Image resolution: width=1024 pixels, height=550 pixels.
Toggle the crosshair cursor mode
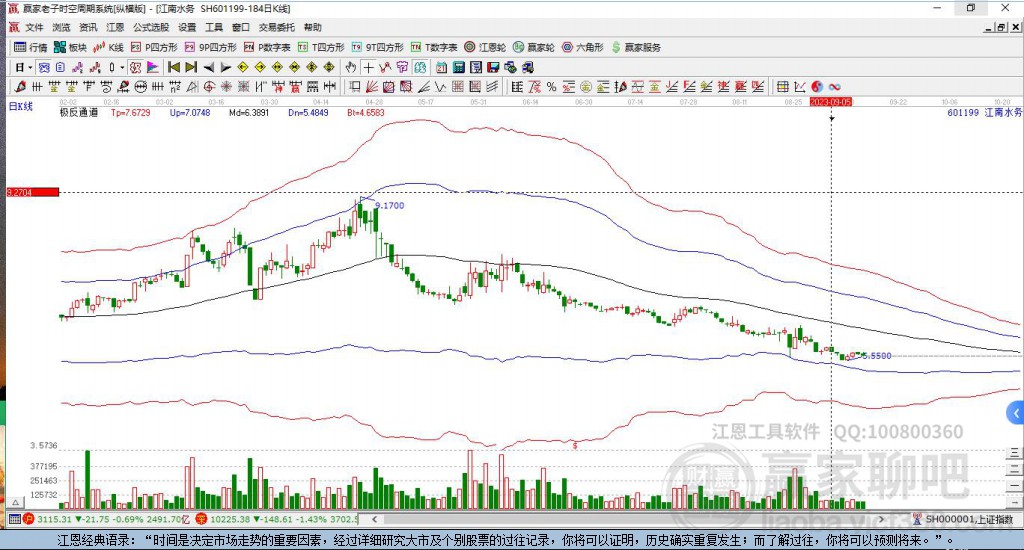[369, 67]
